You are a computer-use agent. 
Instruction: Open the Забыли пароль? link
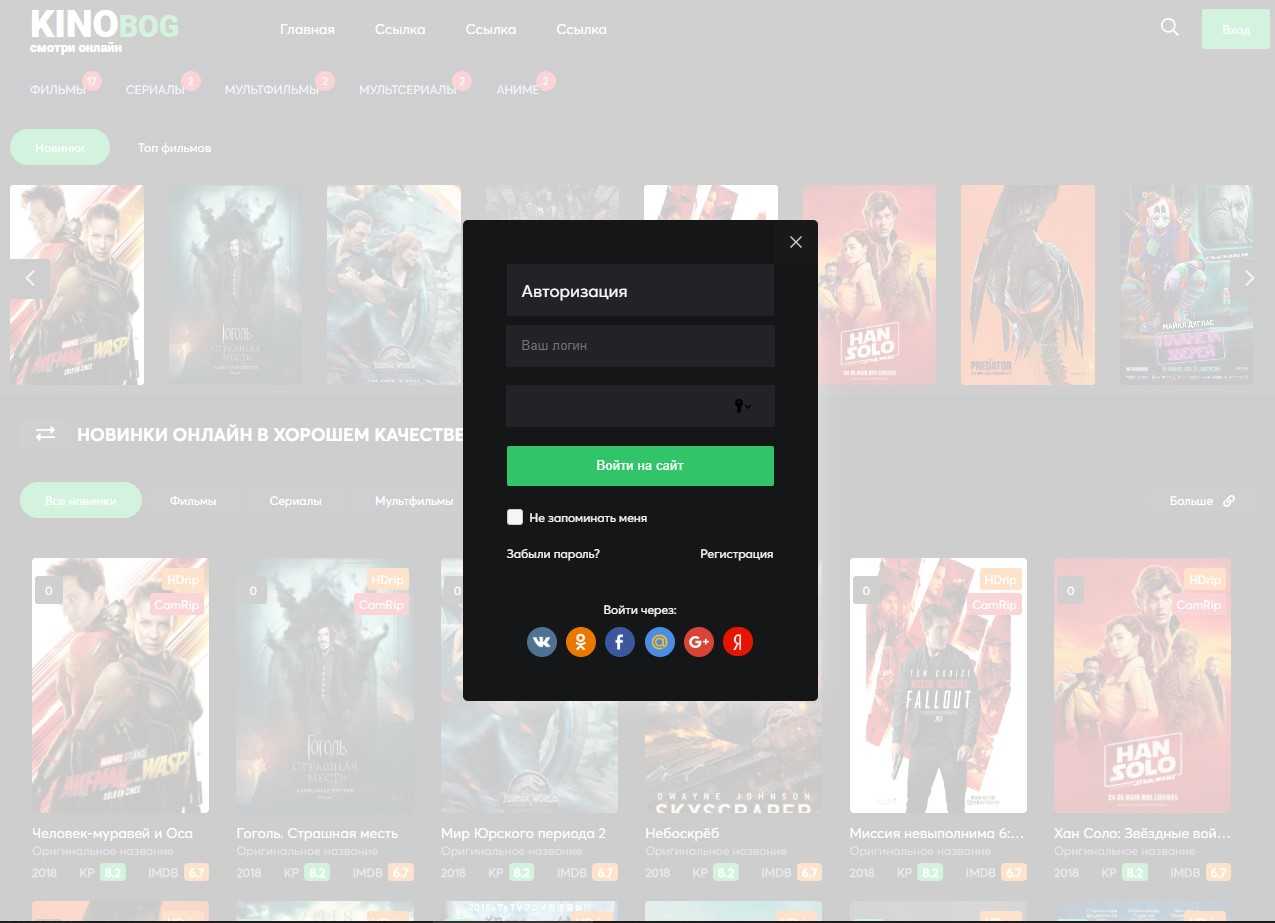[x=553, y=554]
